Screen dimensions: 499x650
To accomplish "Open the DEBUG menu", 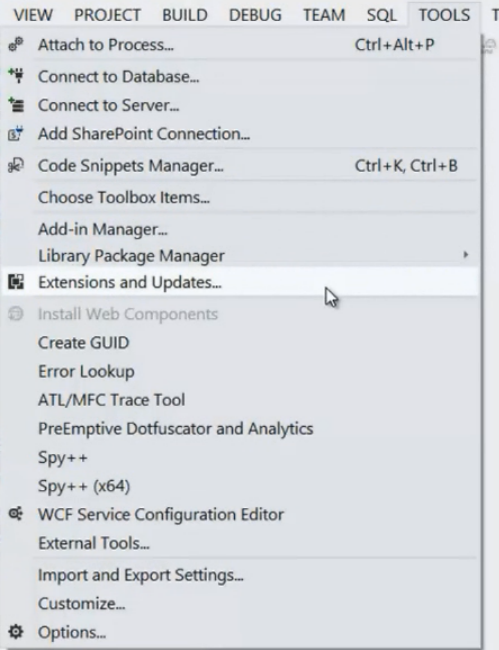I will pos(255,15).
